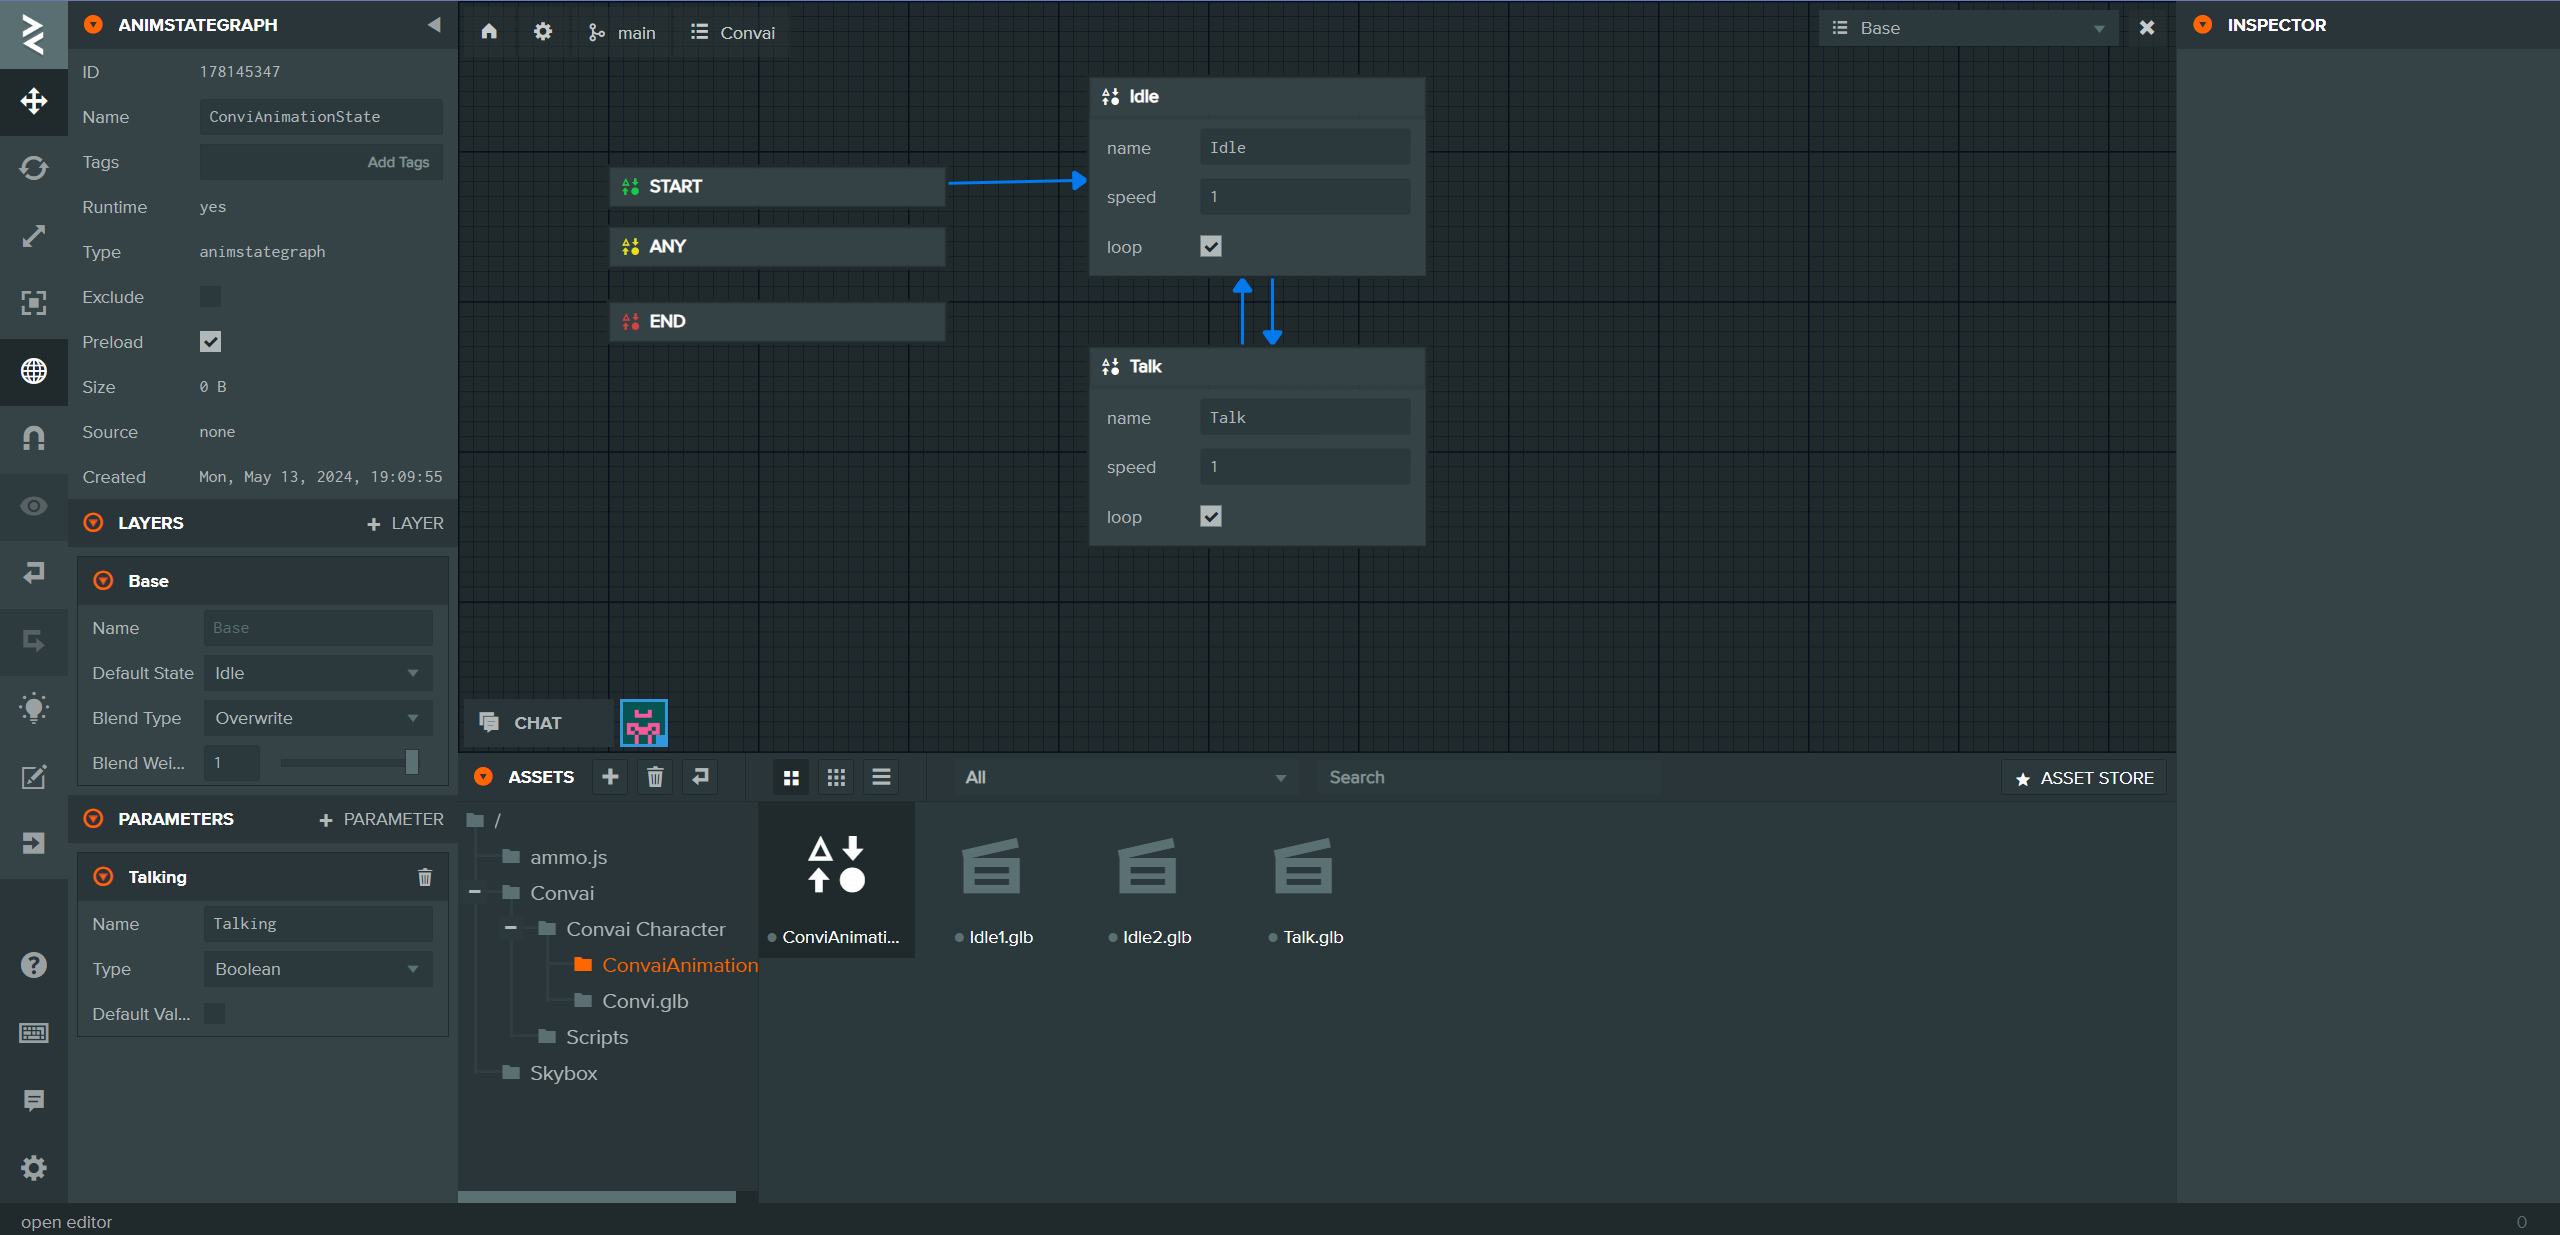Open the main branch menu
Viewport: 2560px width, 1235px height.
622,32
